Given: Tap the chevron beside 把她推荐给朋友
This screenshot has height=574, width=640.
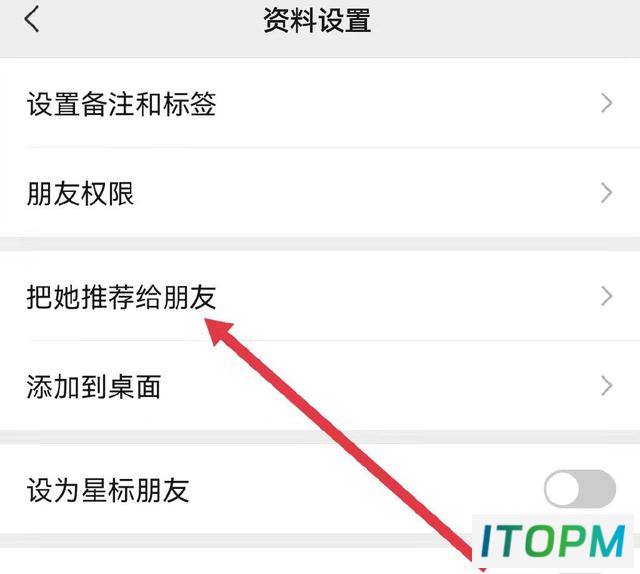Looking at the screenshot, I should click(607, 296).
